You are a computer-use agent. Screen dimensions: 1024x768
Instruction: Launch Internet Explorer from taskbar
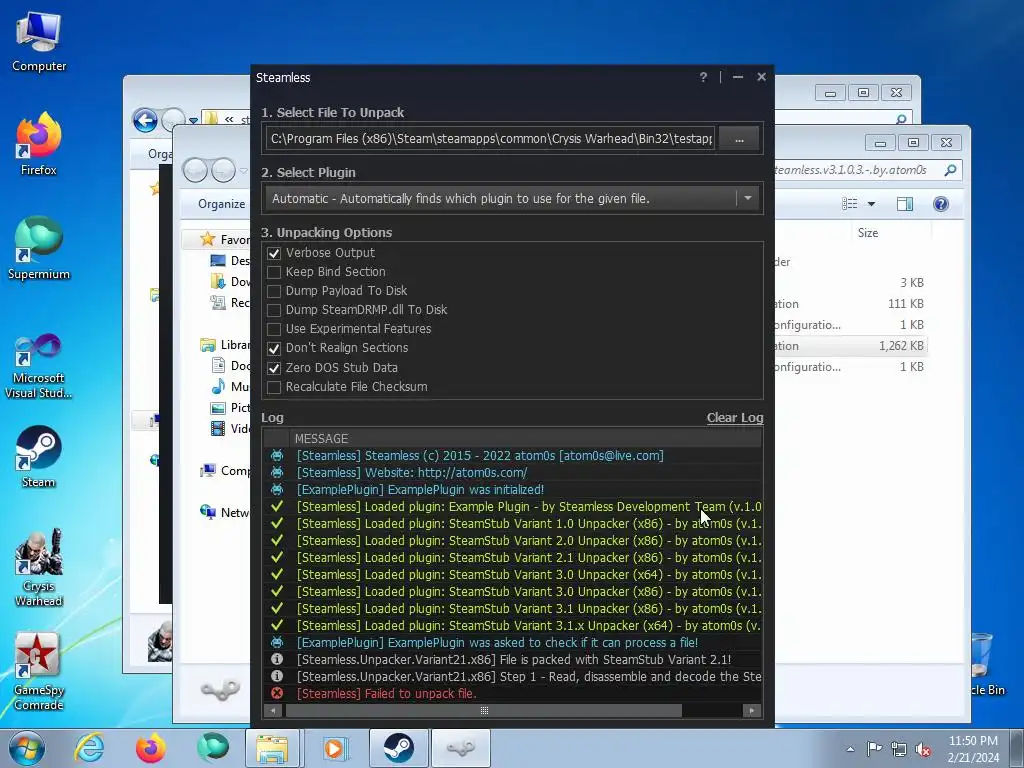point(89,748)
